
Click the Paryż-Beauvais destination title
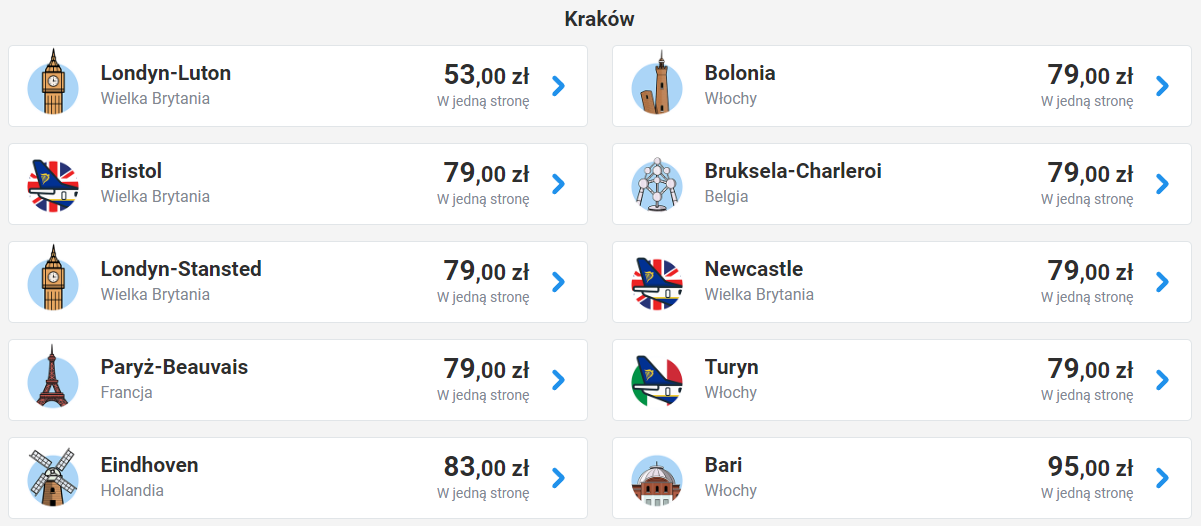coord(174,367)
